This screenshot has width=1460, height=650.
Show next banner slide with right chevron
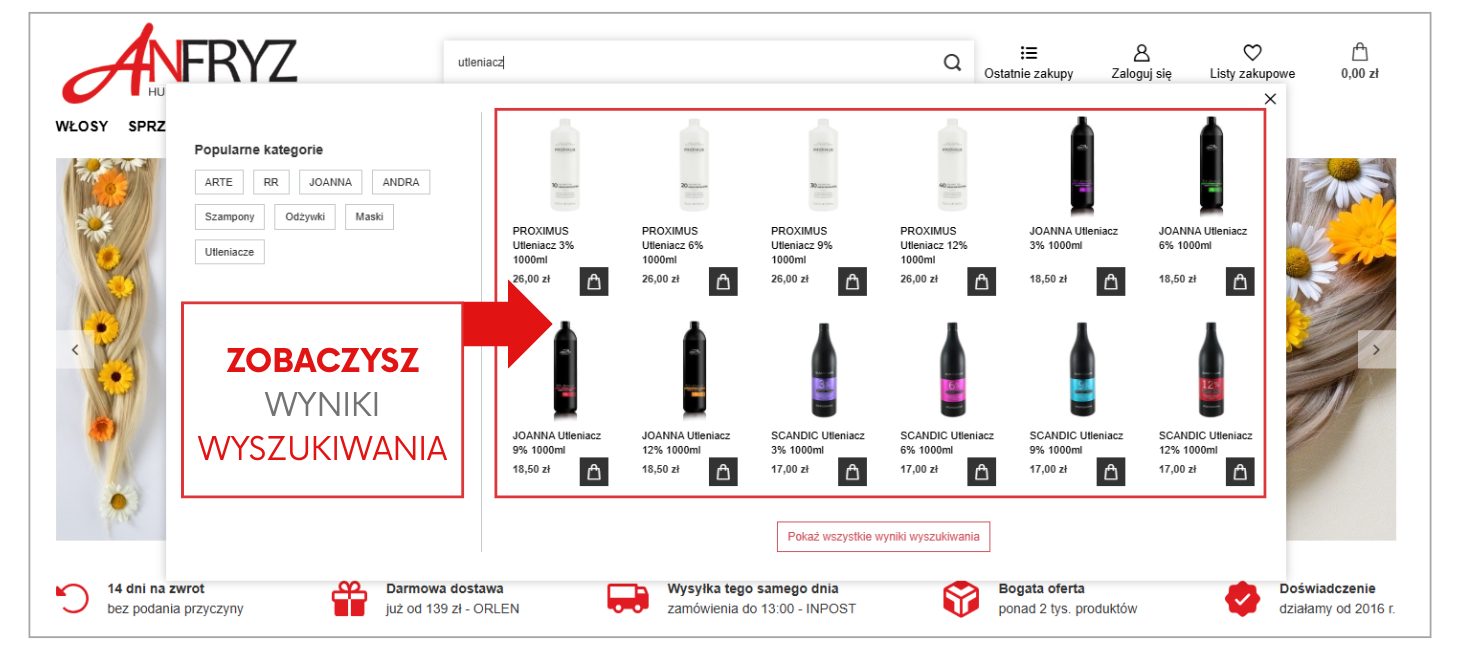pyautogui.click(x=1376, y=349)
